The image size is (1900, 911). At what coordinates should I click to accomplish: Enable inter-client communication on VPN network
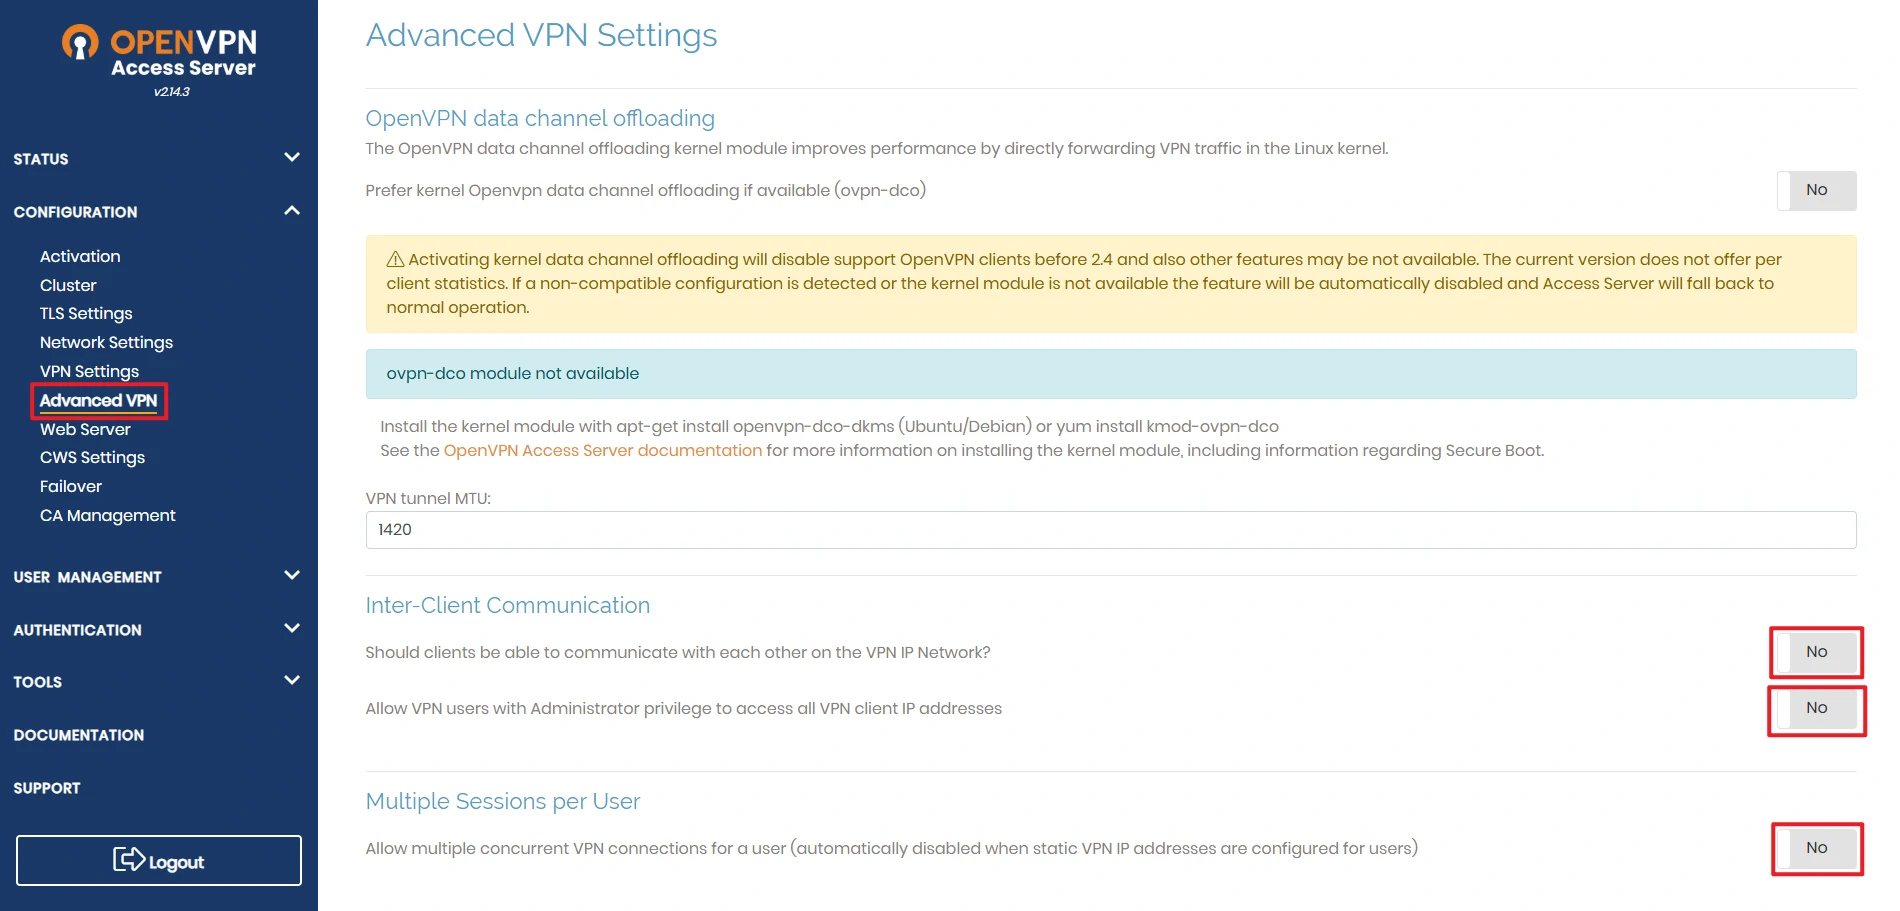click(1816, 652)
